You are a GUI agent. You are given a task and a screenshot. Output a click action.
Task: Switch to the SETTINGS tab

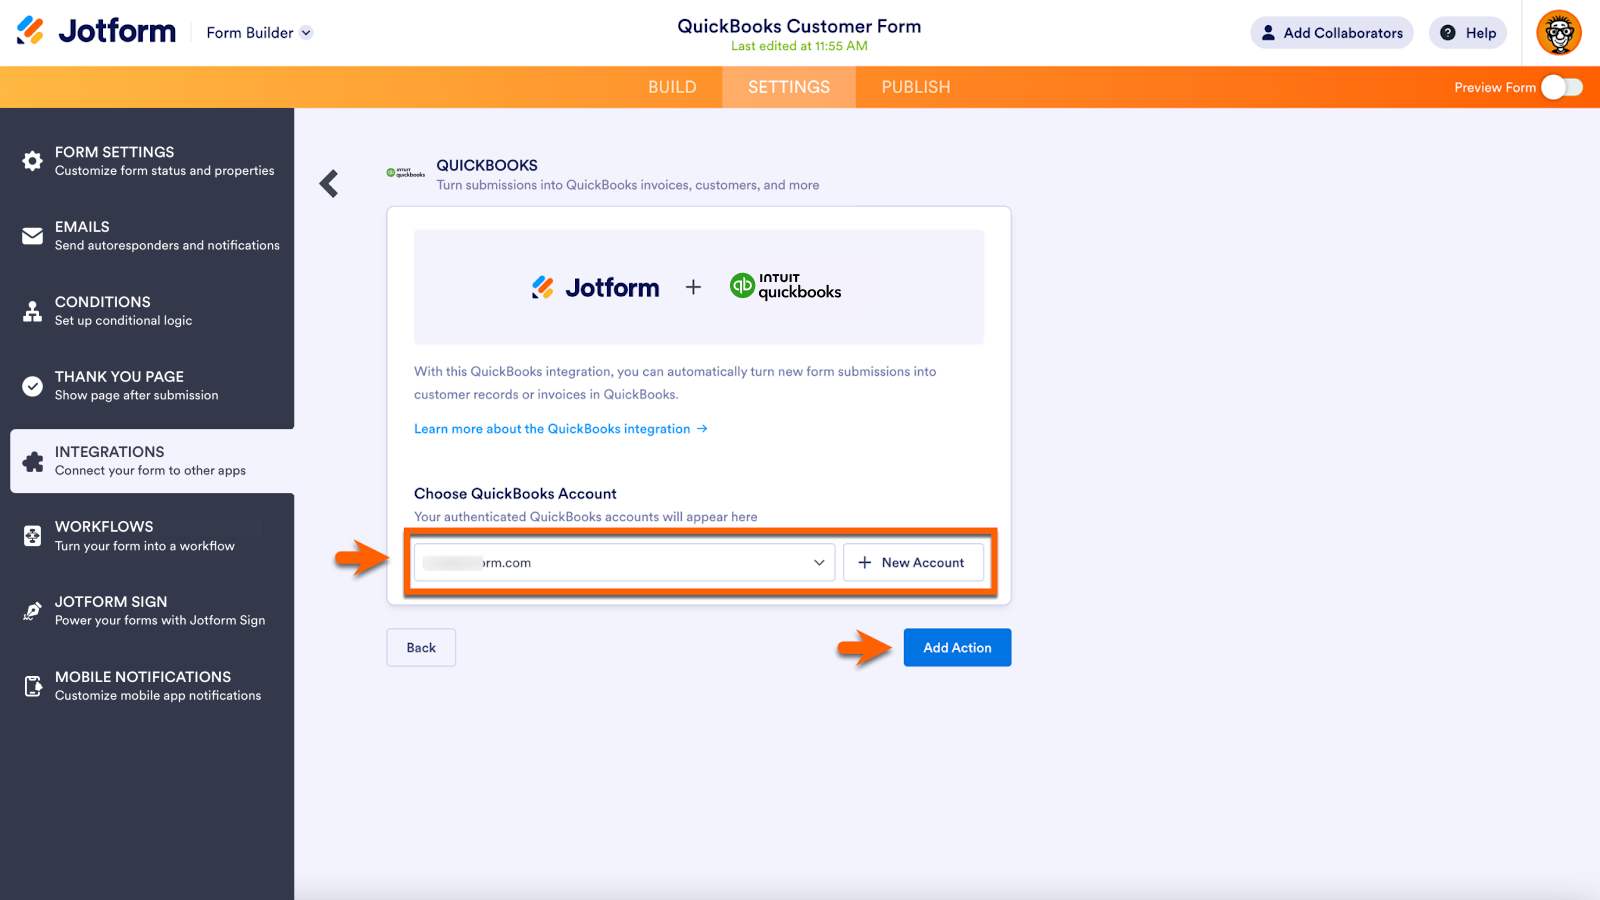pyautogui.click(x=789, y=87)
